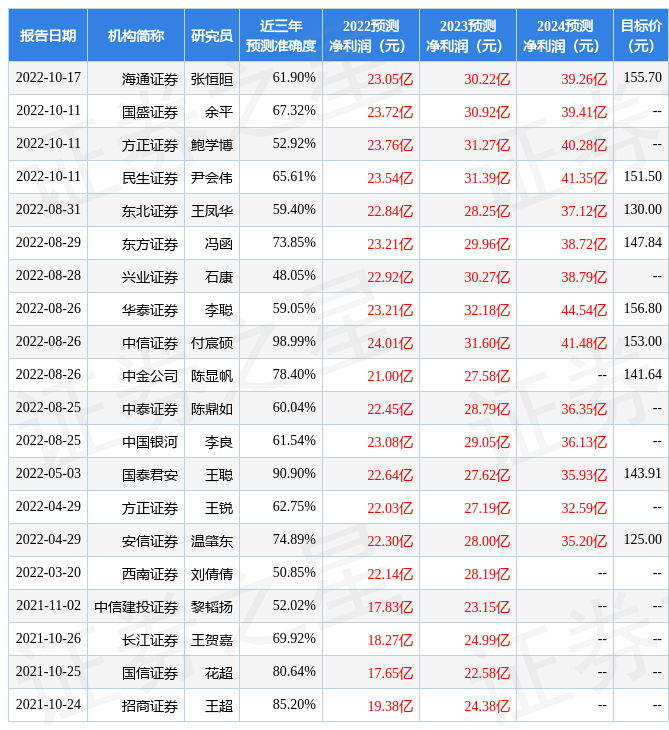Select the 中信建投证券 institution cell

coord(136,608)
